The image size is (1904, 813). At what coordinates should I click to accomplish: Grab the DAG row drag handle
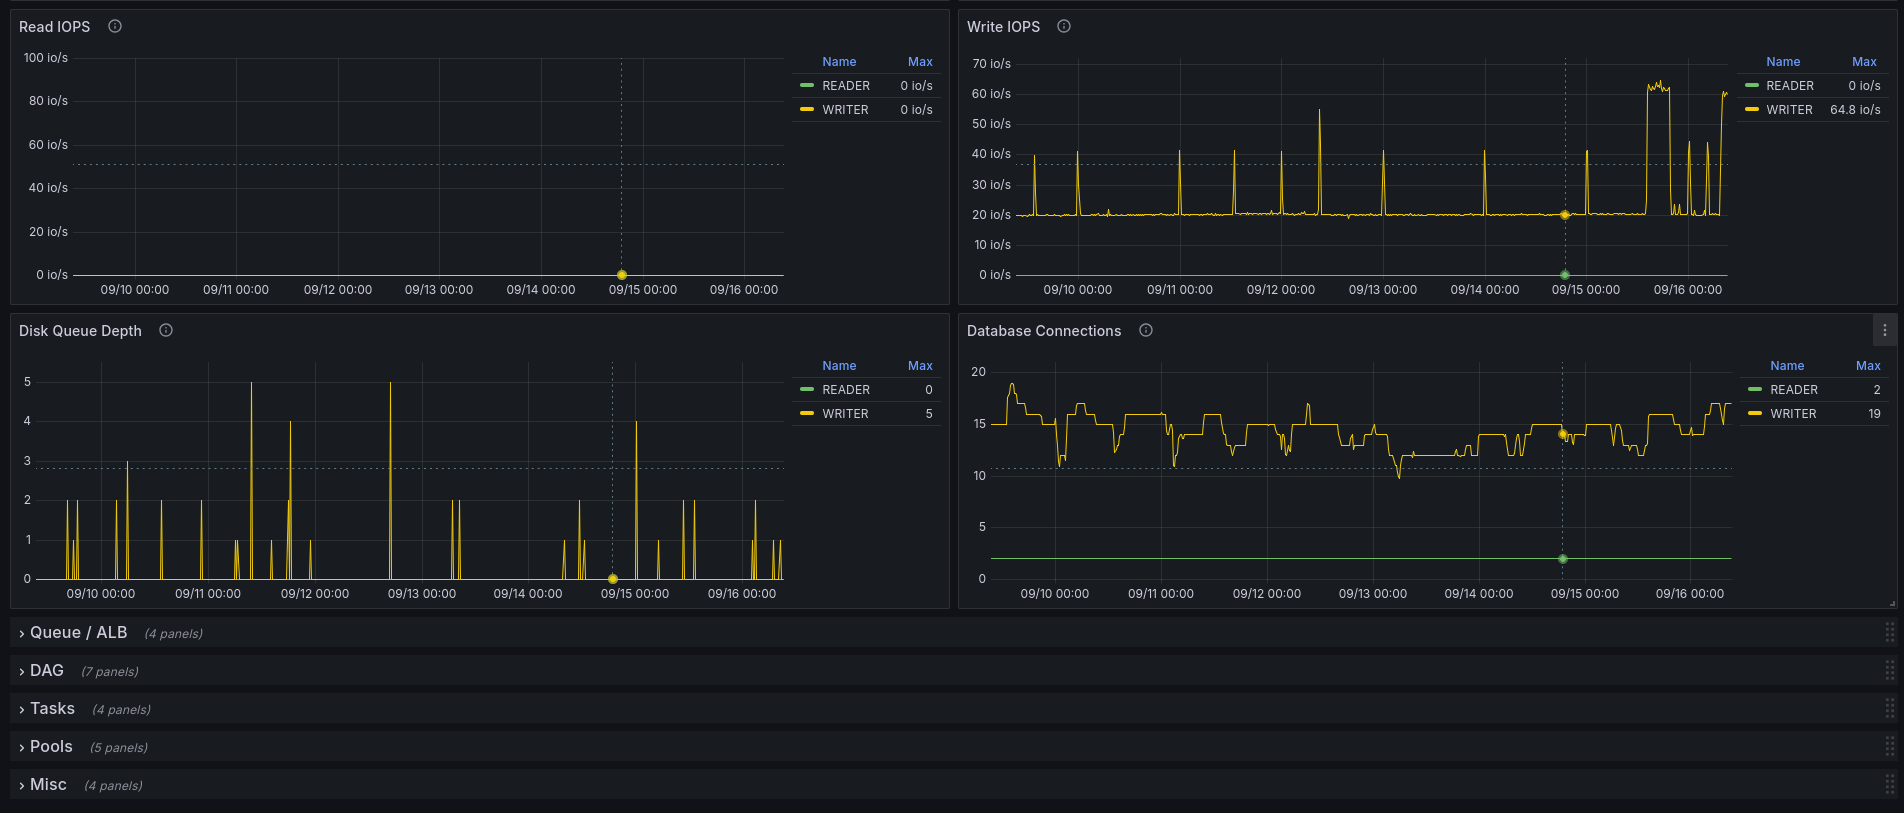tap(1889, 670)
